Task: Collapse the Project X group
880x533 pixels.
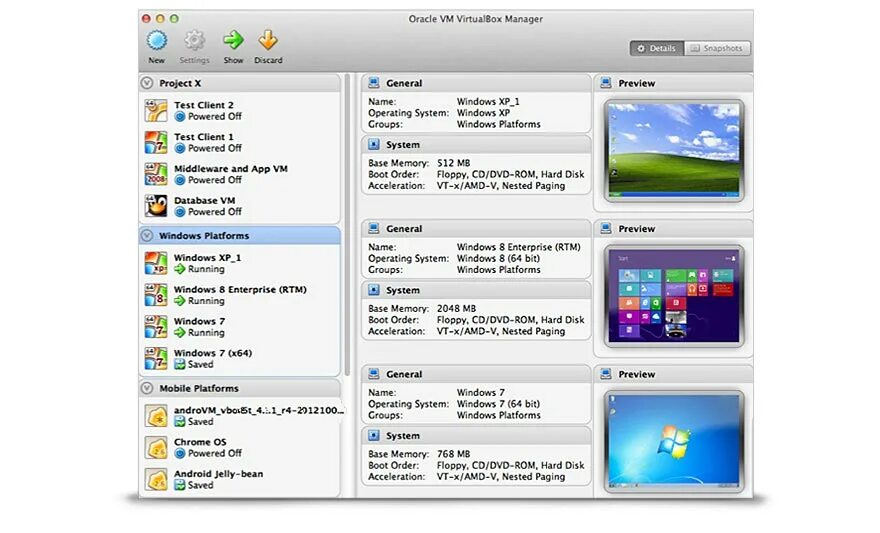Action: 147,83
